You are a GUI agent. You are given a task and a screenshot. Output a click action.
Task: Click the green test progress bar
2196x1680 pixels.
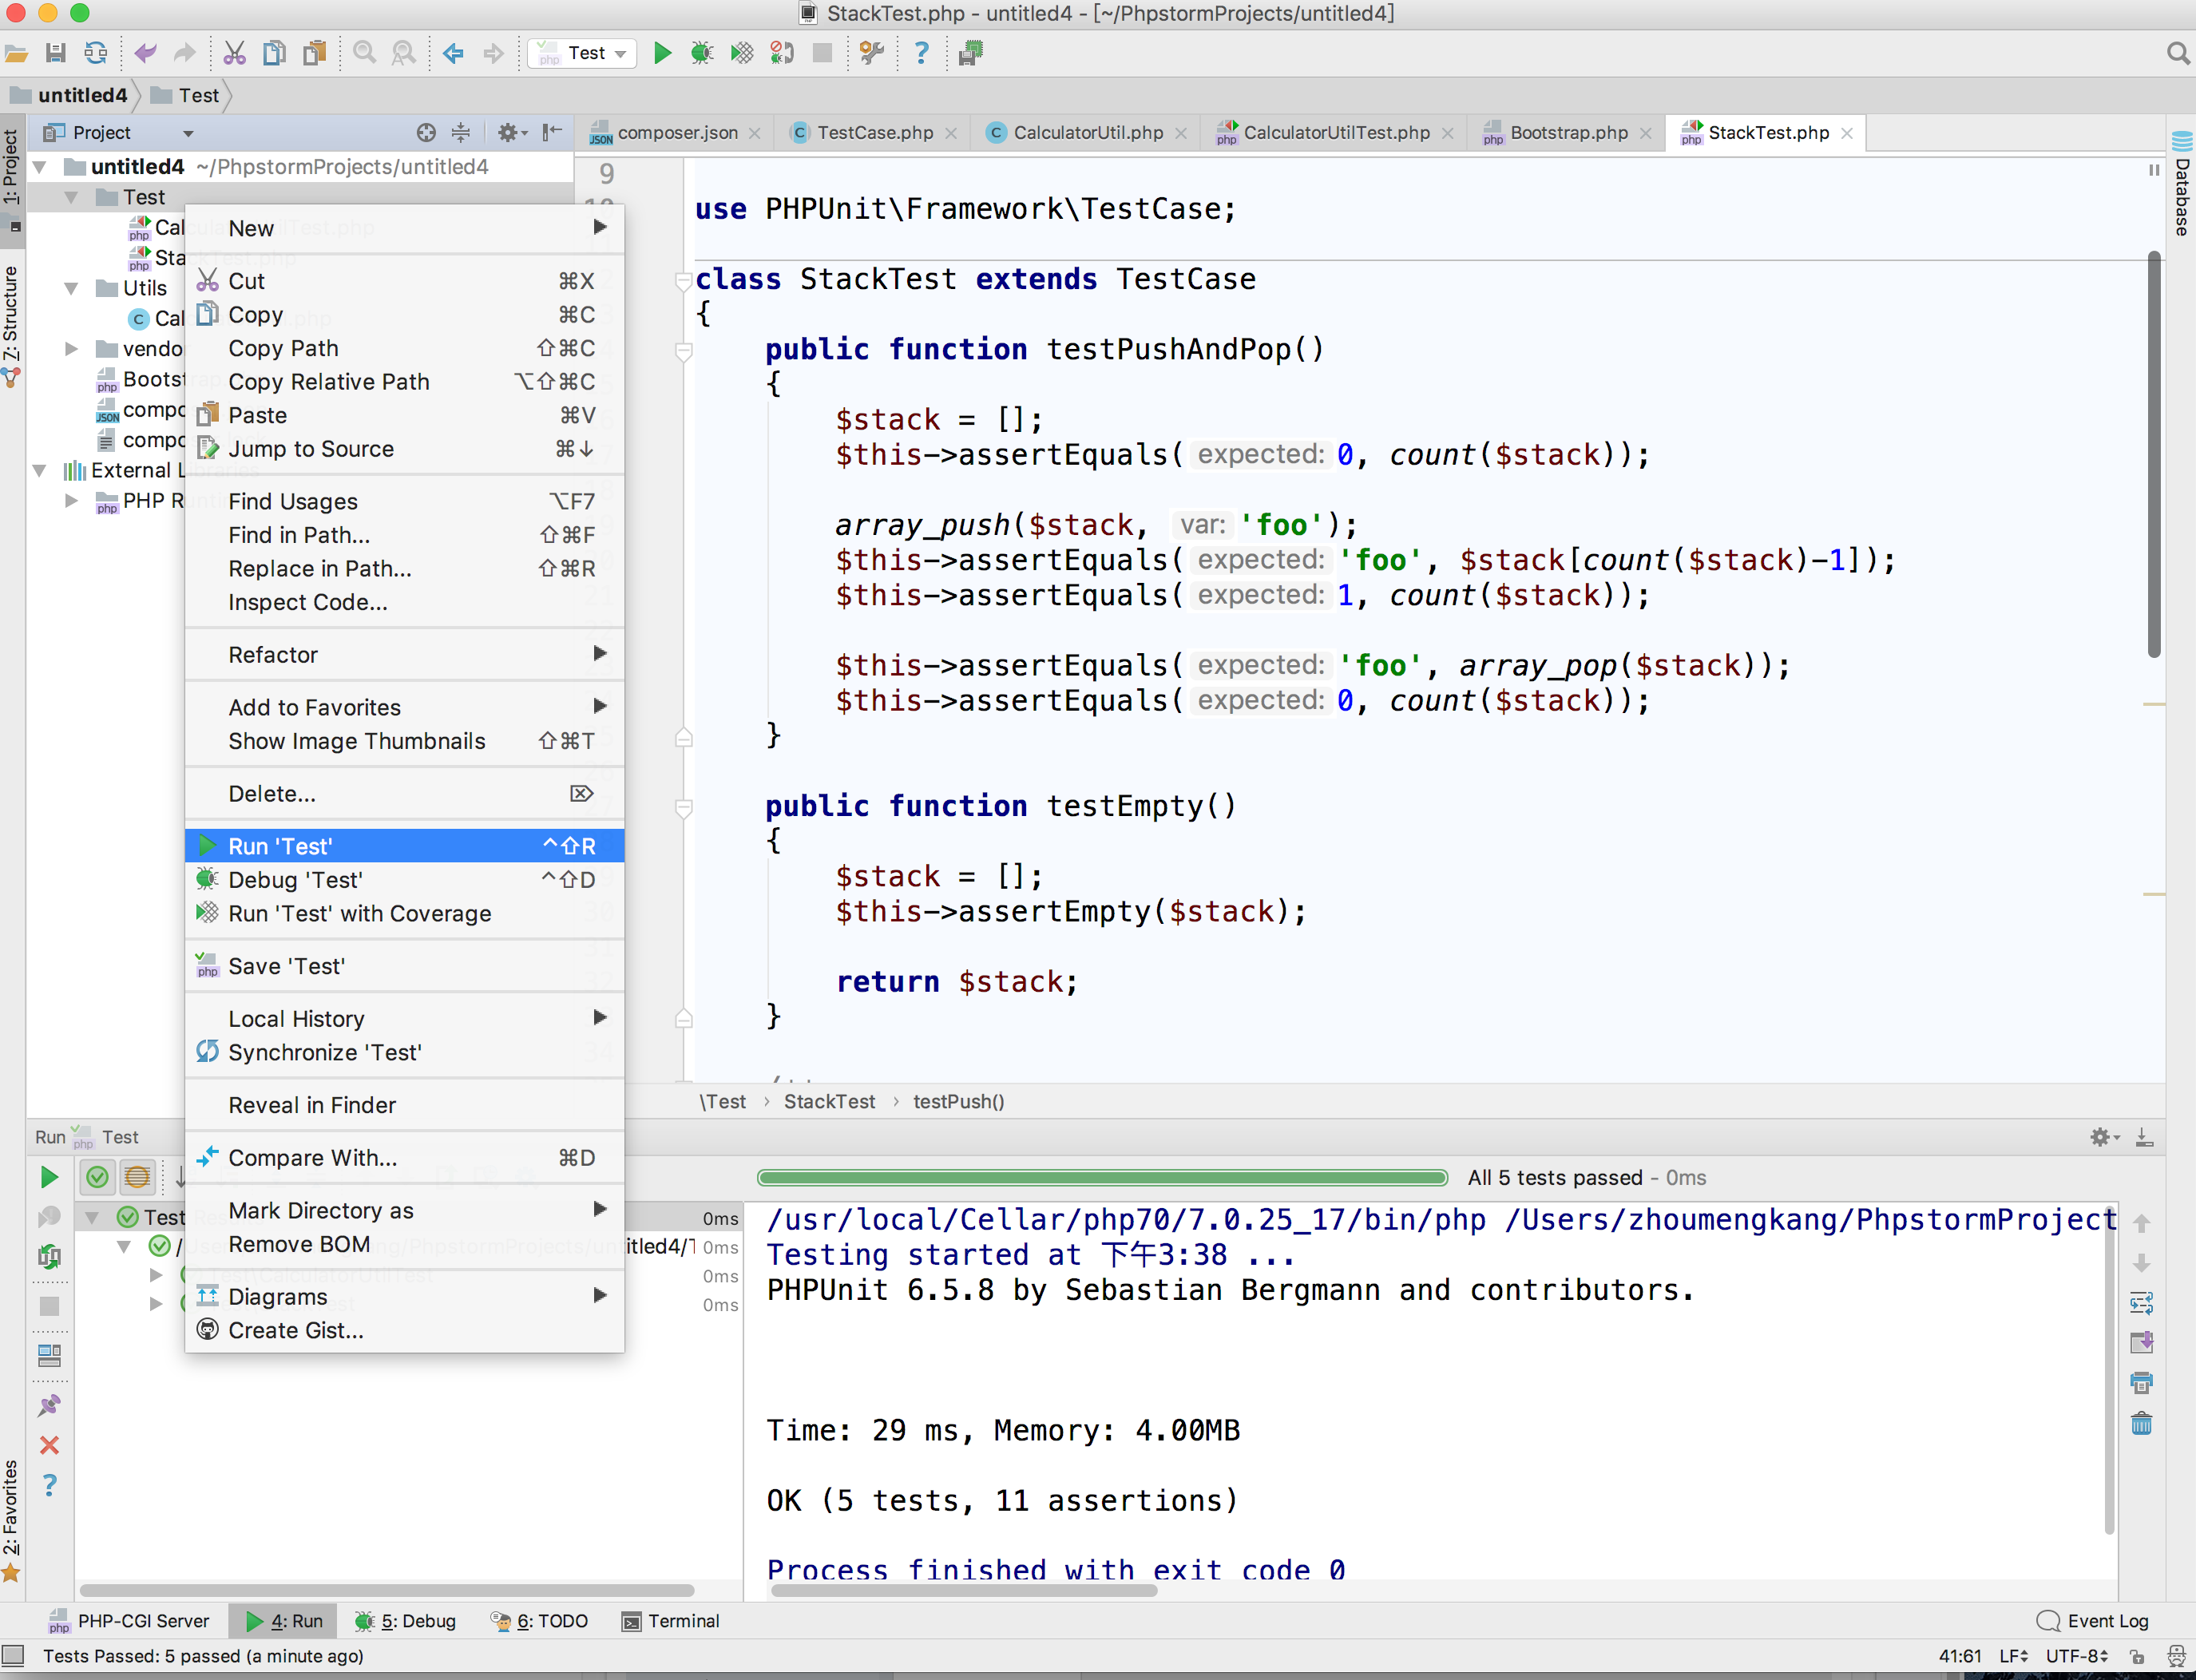point(1102,1177)
